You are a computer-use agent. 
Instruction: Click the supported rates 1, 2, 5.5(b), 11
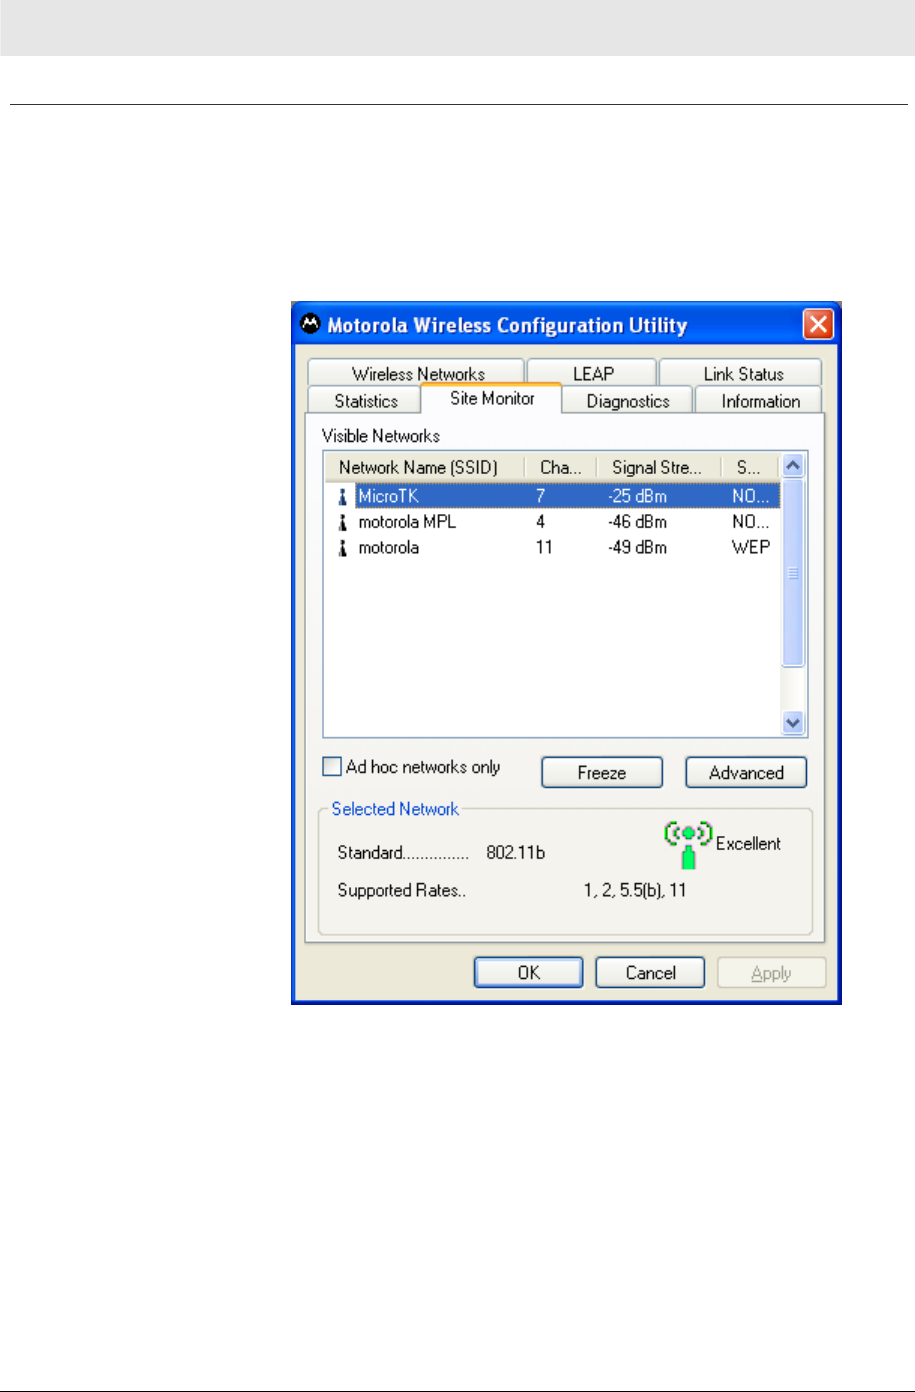(x=635, y=890)
